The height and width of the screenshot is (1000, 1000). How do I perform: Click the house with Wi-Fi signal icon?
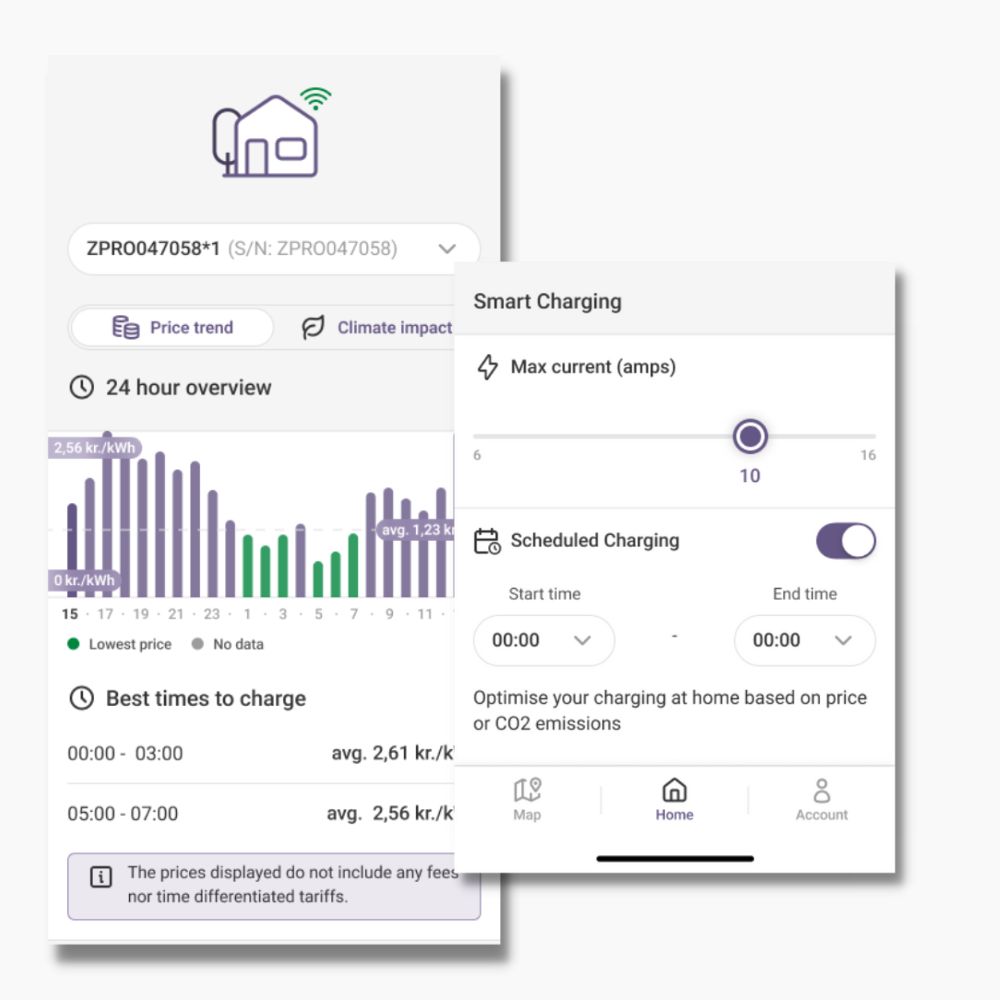point(268,135)
